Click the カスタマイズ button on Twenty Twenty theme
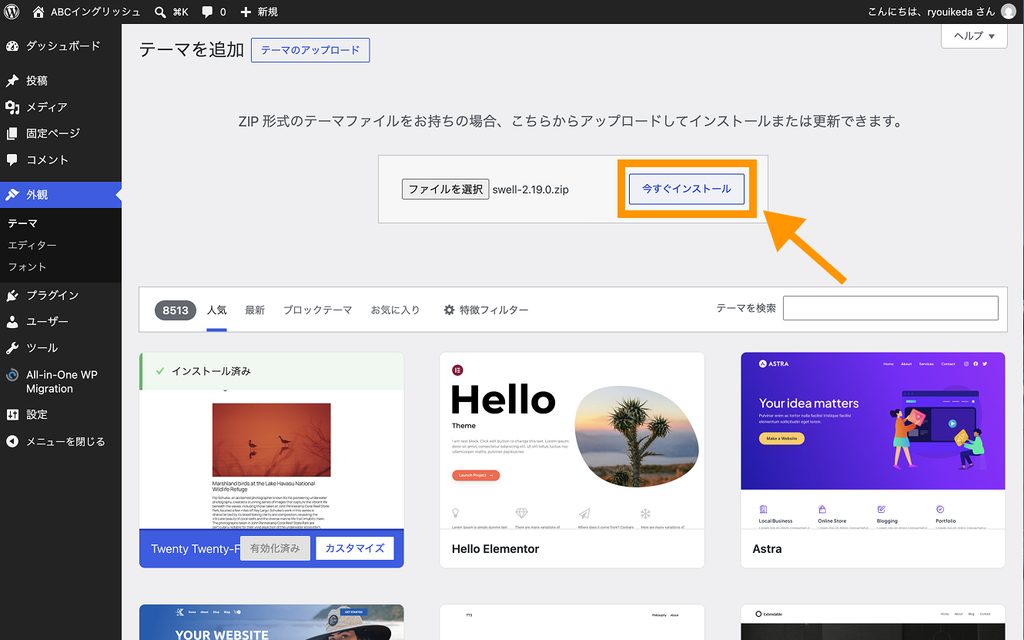 click(355, 548)
